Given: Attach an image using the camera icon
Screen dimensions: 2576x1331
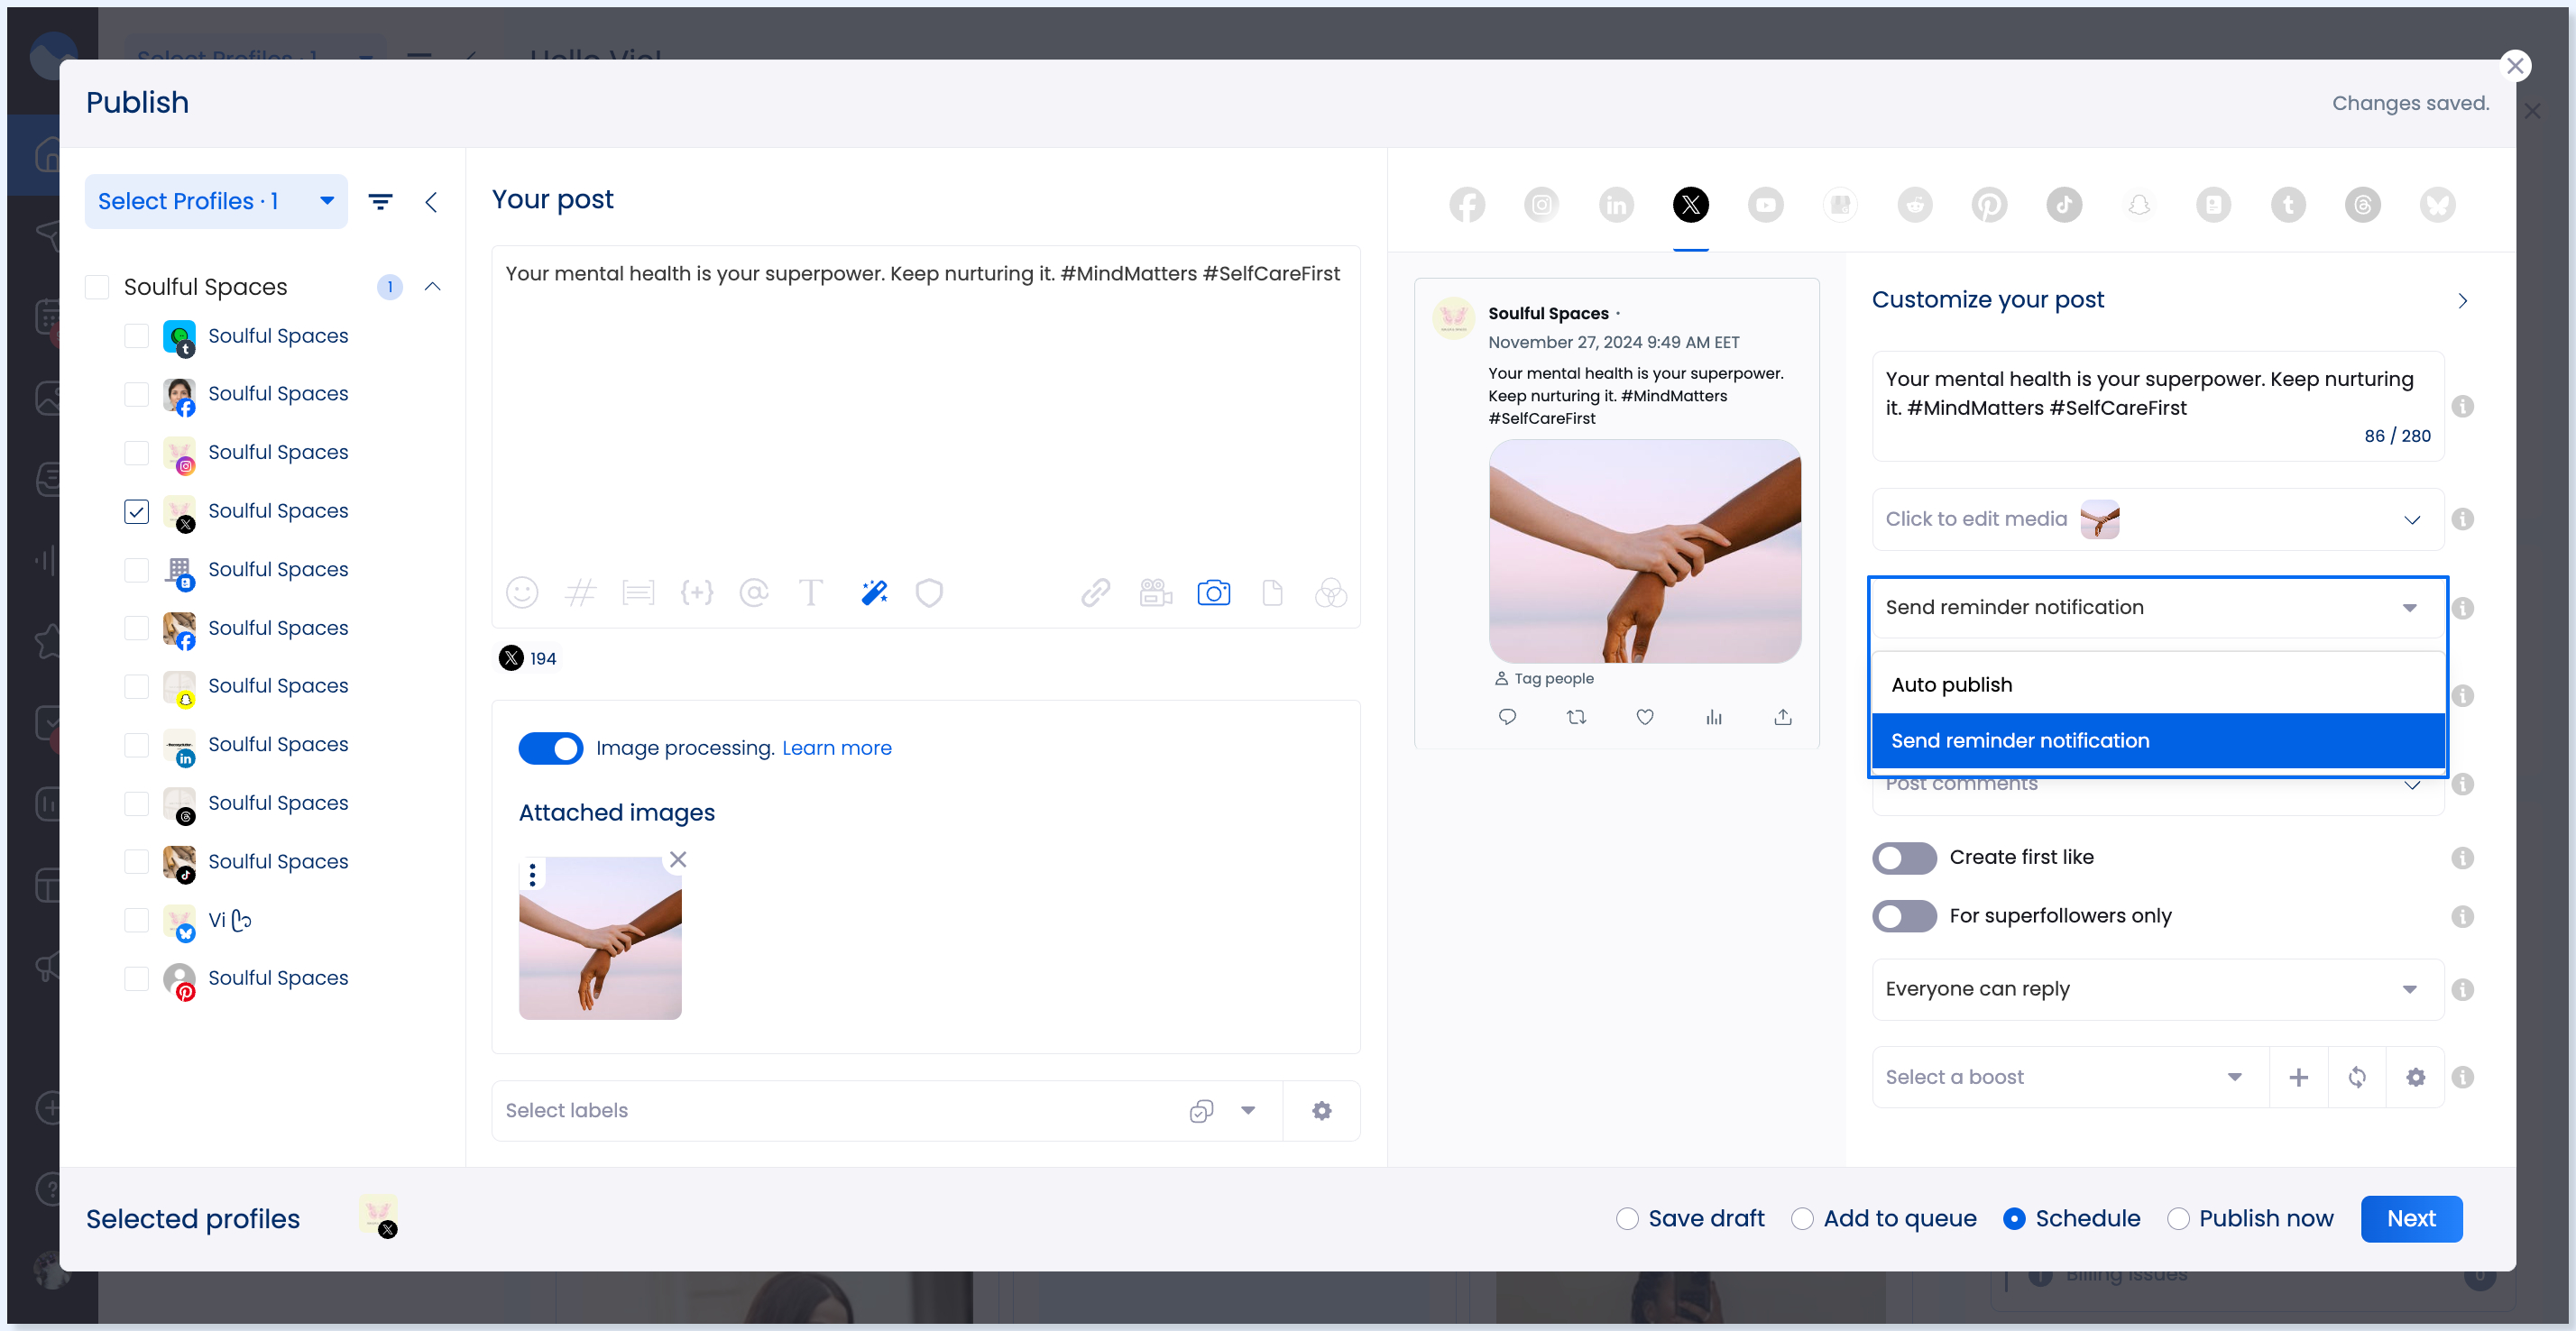Looking at the screenshot, I should (x=1213, y=593).
